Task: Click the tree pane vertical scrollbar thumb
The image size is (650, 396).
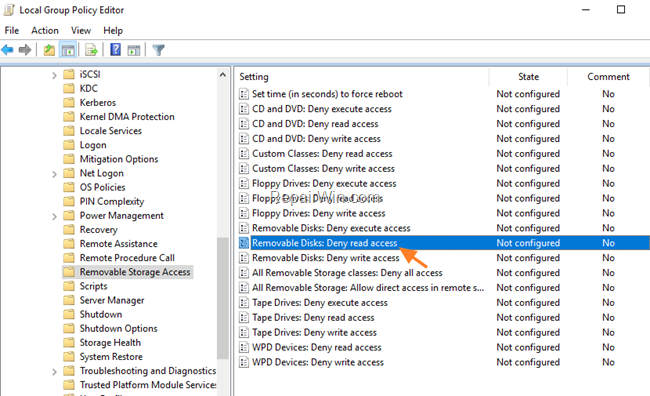Action: (223, 298)
